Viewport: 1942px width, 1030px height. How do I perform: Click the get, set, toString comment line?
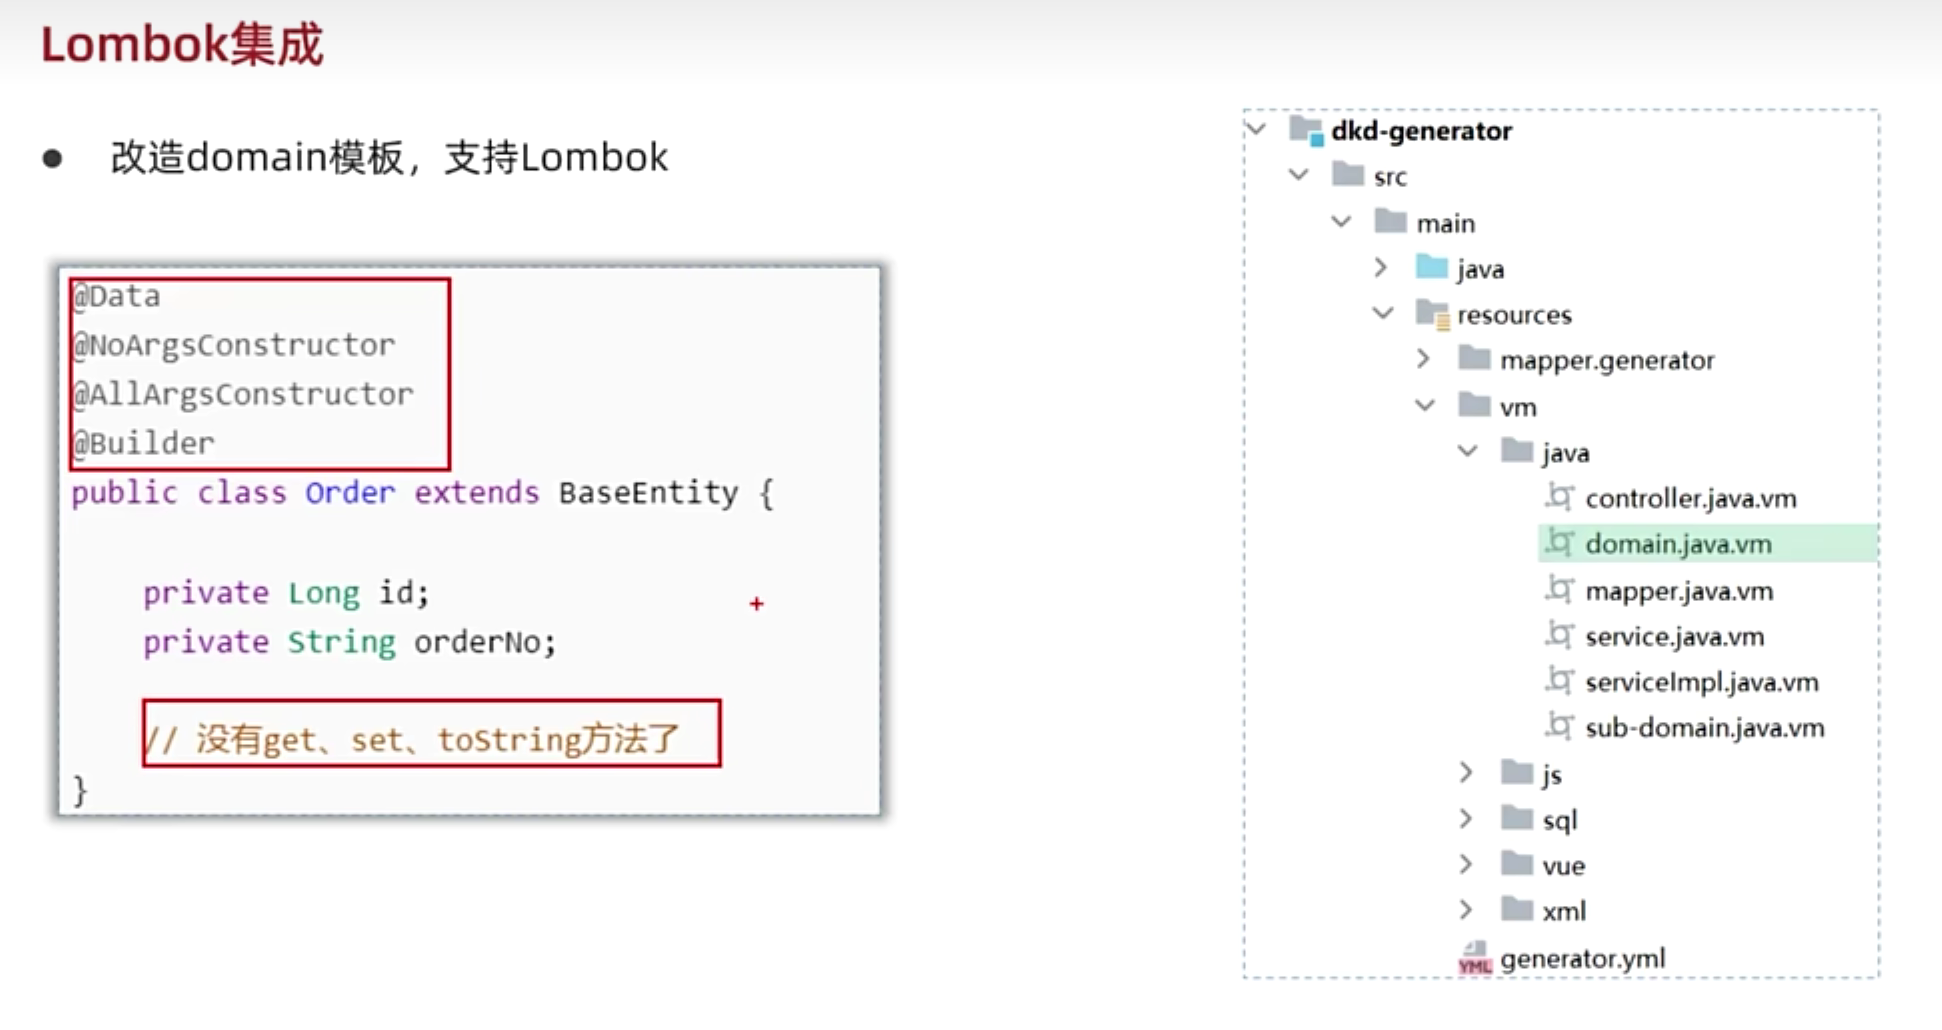coord(412,739)
